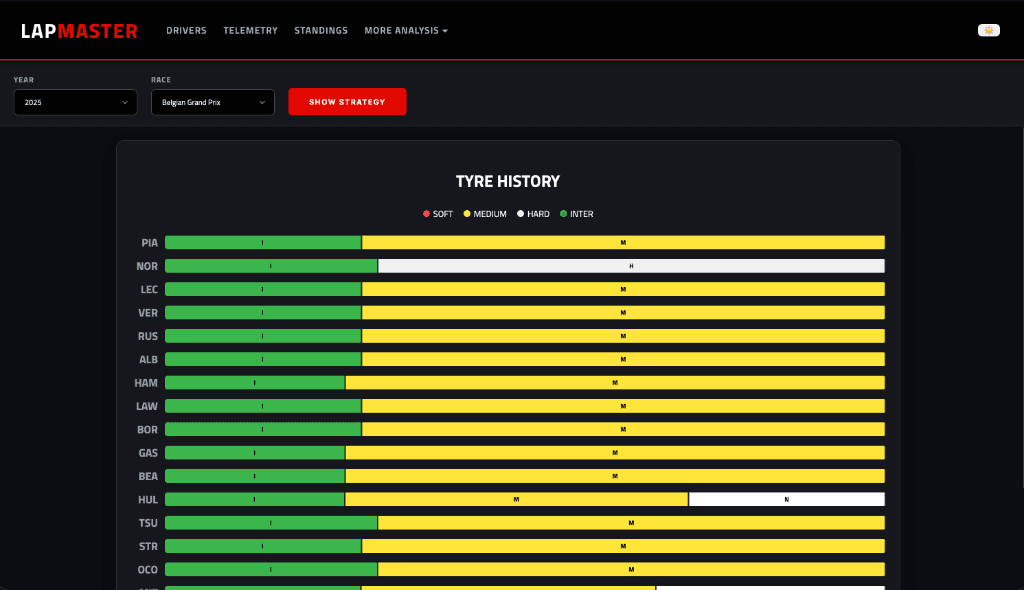Toggle the INTER compound filter in legend

[575, 213]
